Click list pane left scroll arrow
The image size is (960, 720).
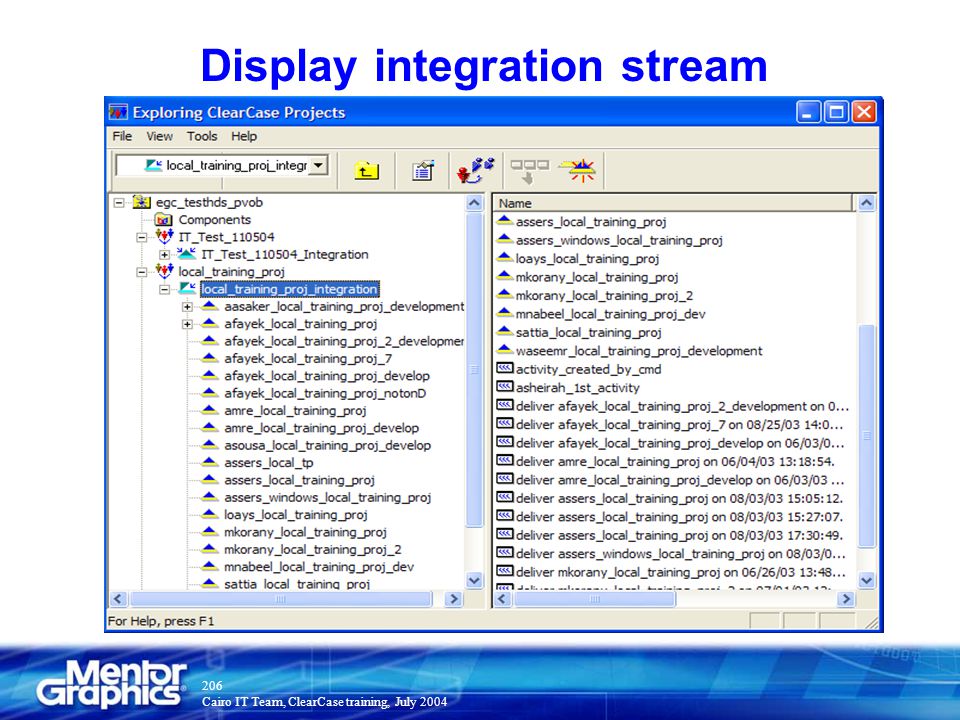(x=503, y=599)
